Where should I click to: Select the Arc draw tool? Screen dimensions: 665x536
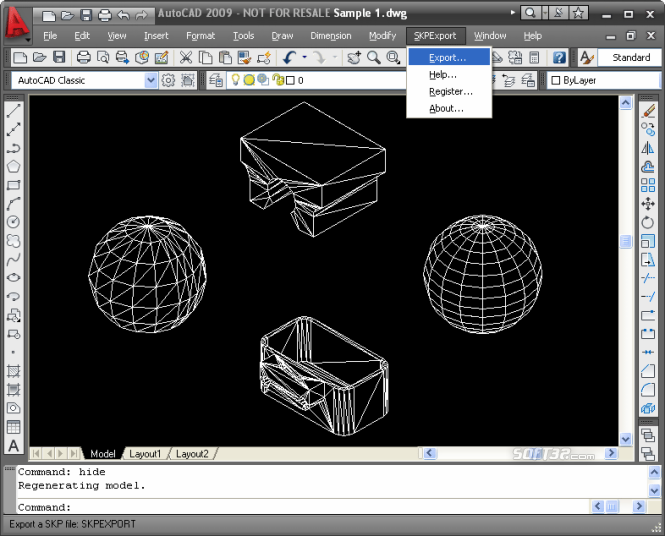(x=14, y=204)
